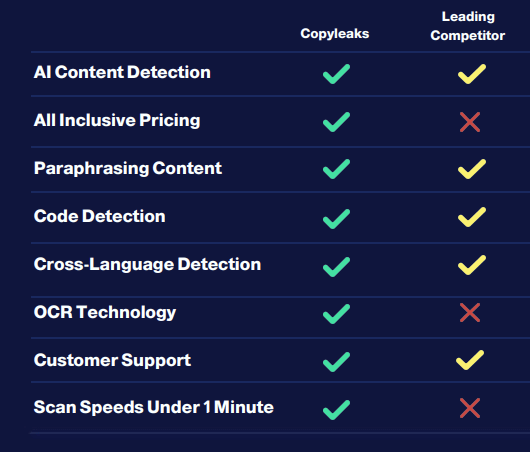The width and height of the screenshot is (530, 452).
Task: Click the red X for All Inclusive Pricing
Action: click(470, 122)
